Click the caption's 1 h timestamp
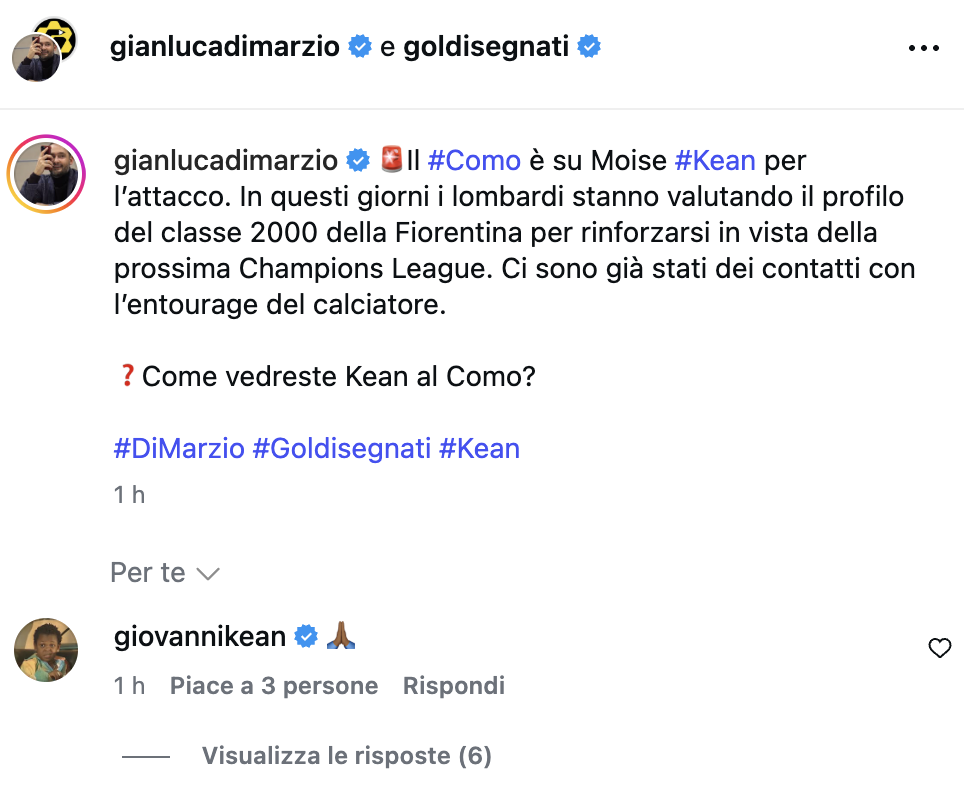The height and width of the screenshot is (800, 964). click(129, 494)
